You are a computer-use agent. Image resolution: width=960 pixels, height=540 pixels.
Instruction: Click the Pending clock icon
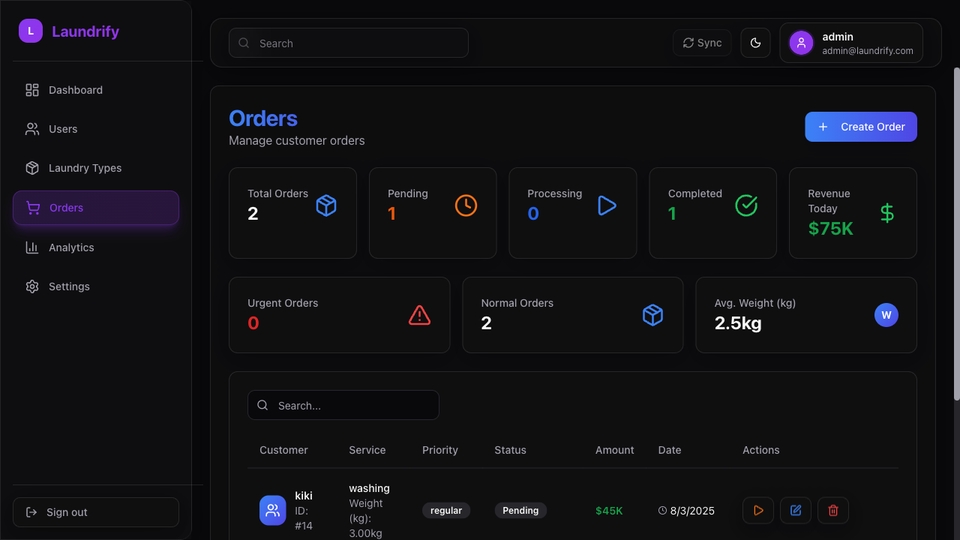click(466, 206)
